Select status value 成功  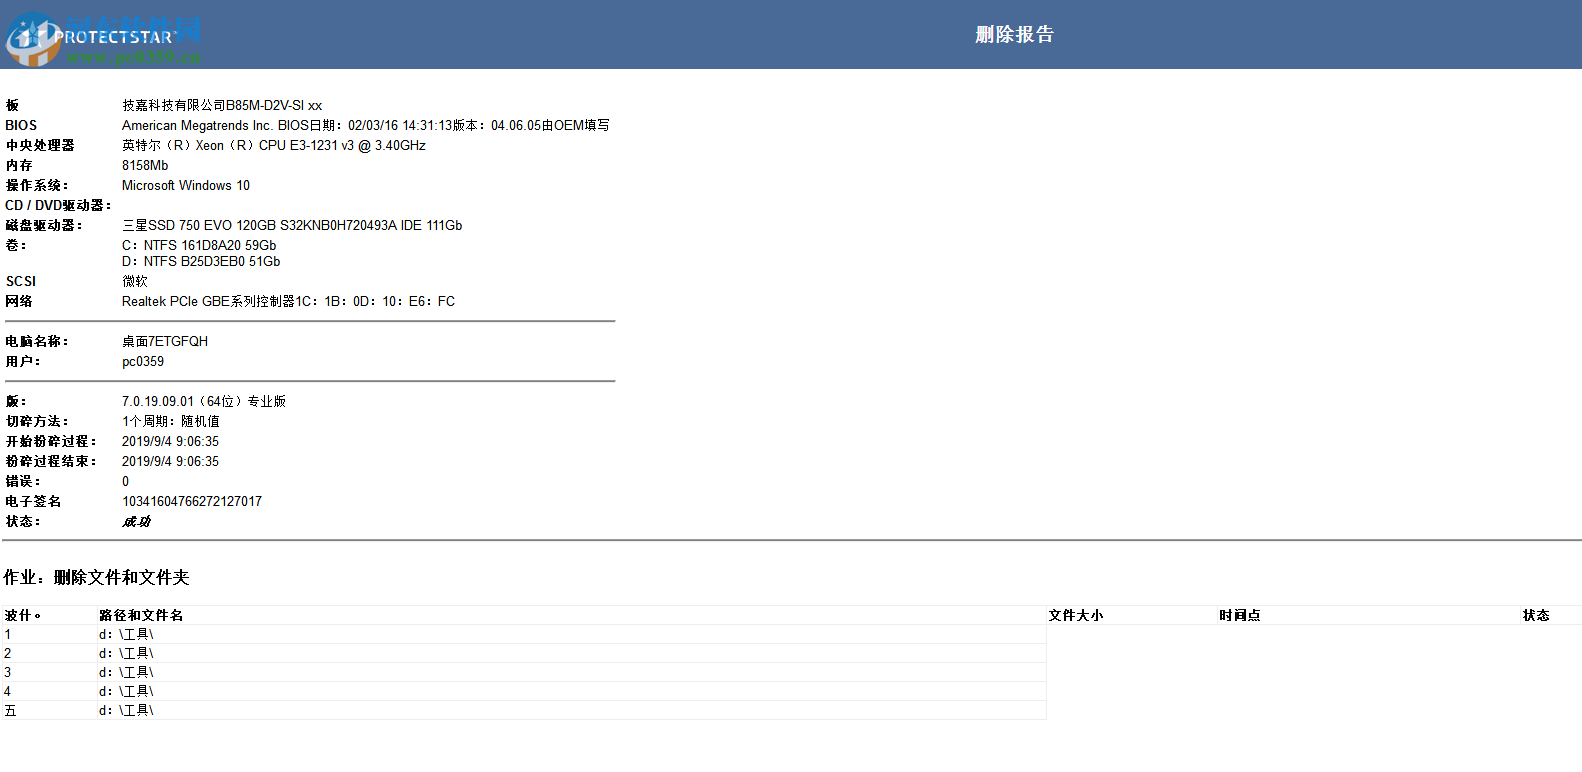(136, 521)
